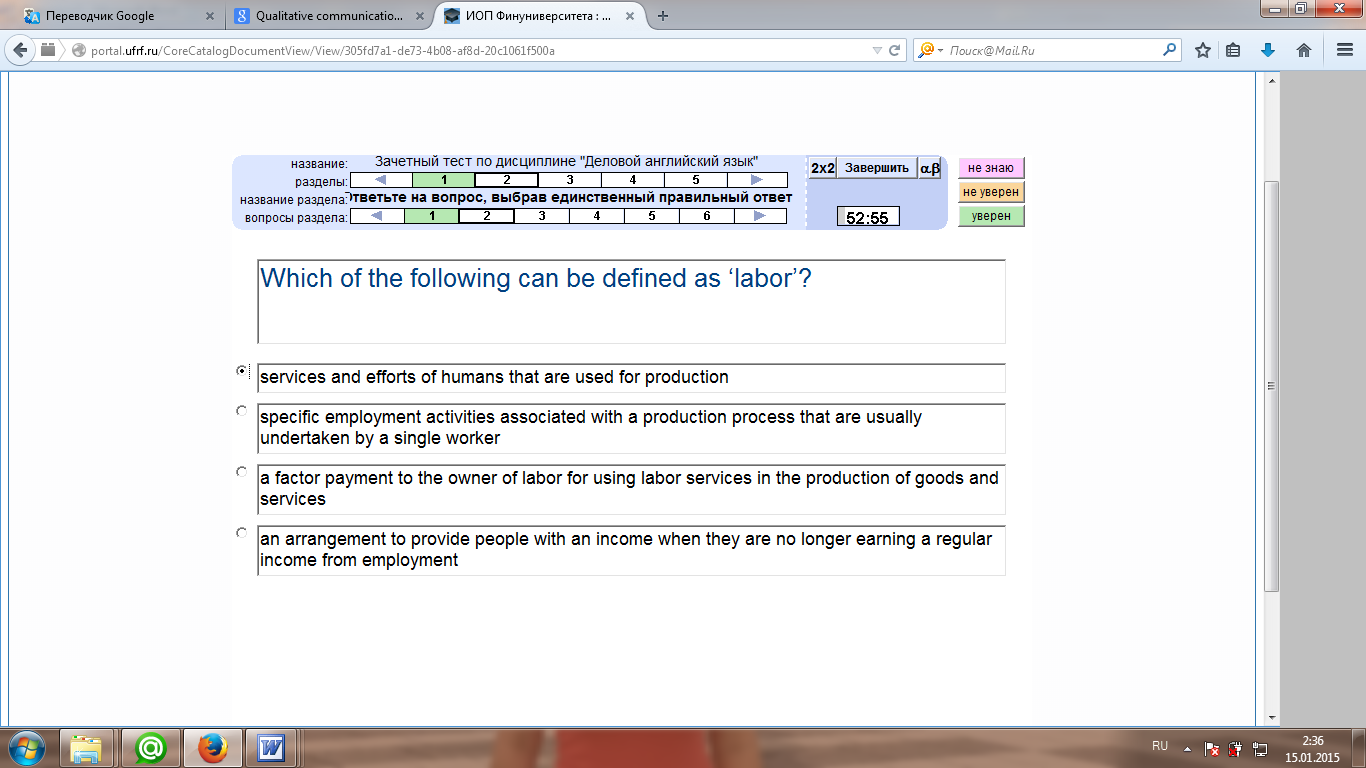Click the page vertical scrollbar thumb

1272,386
